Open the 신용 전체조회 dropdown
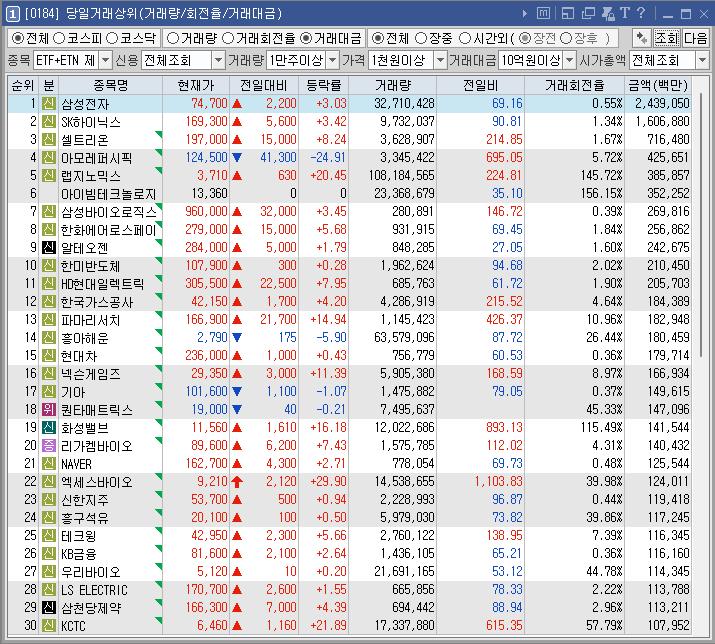 pos(218,60)
